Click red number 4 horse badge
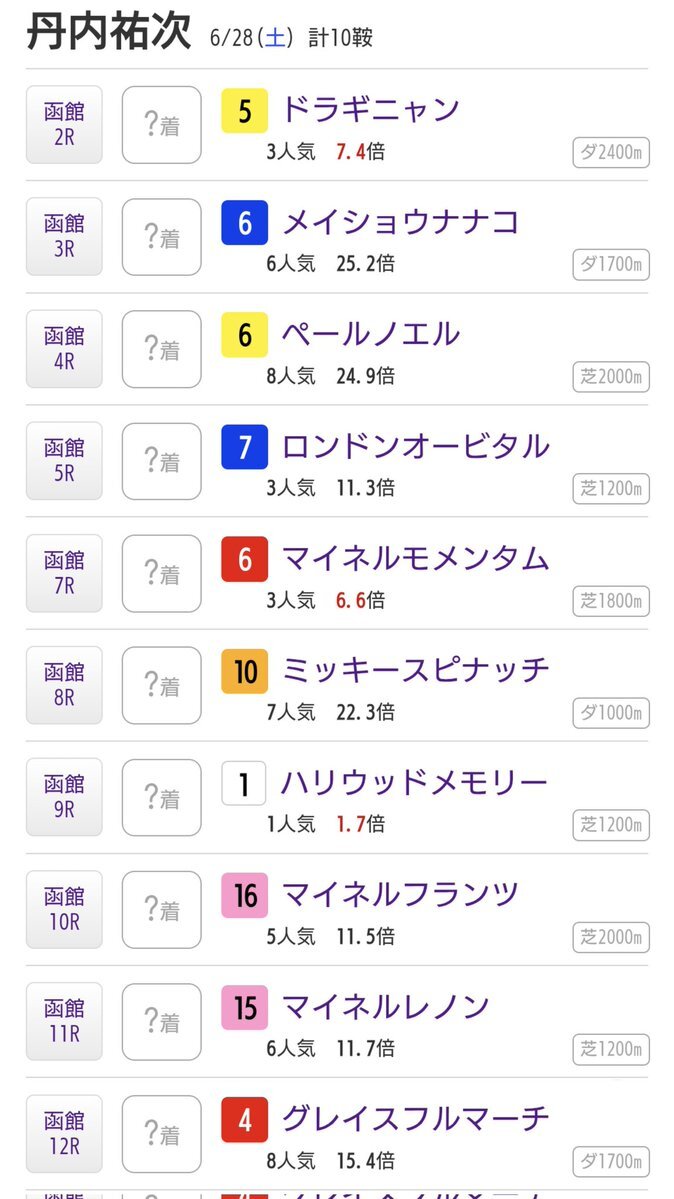 245,1120
